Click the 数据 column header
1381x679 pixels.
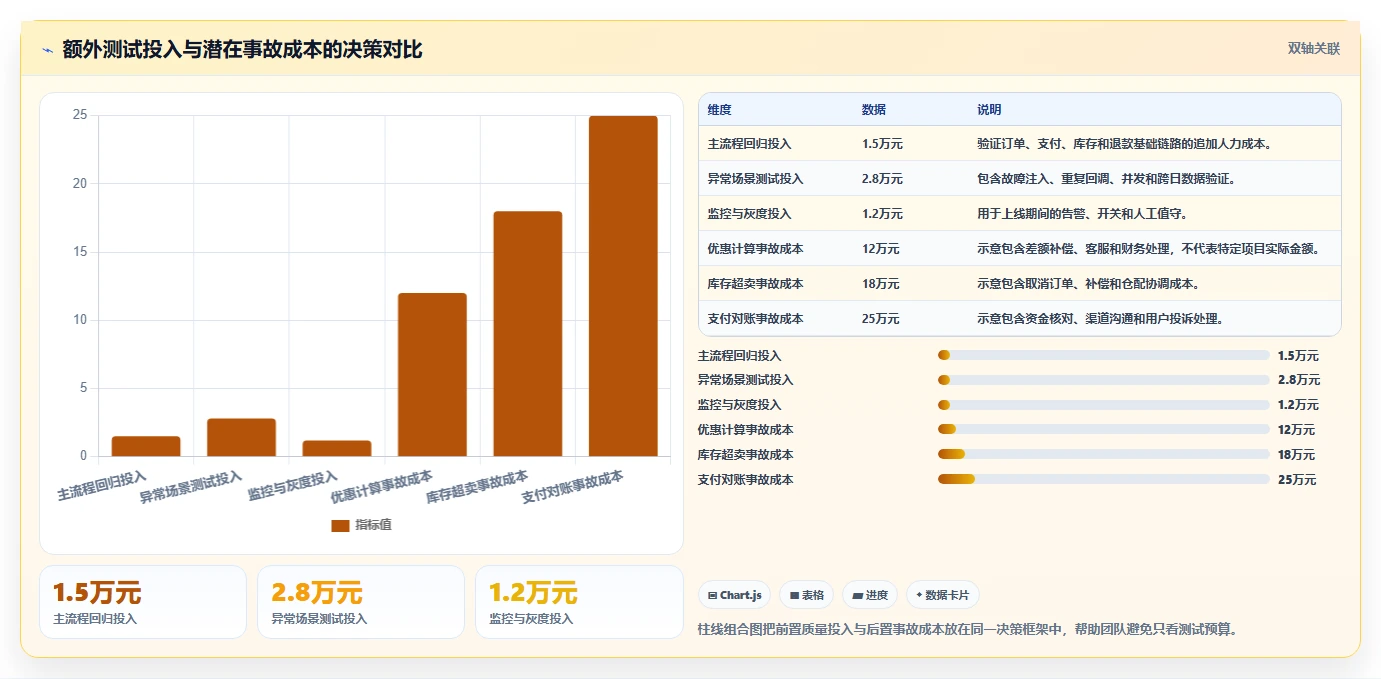point(873,110)
